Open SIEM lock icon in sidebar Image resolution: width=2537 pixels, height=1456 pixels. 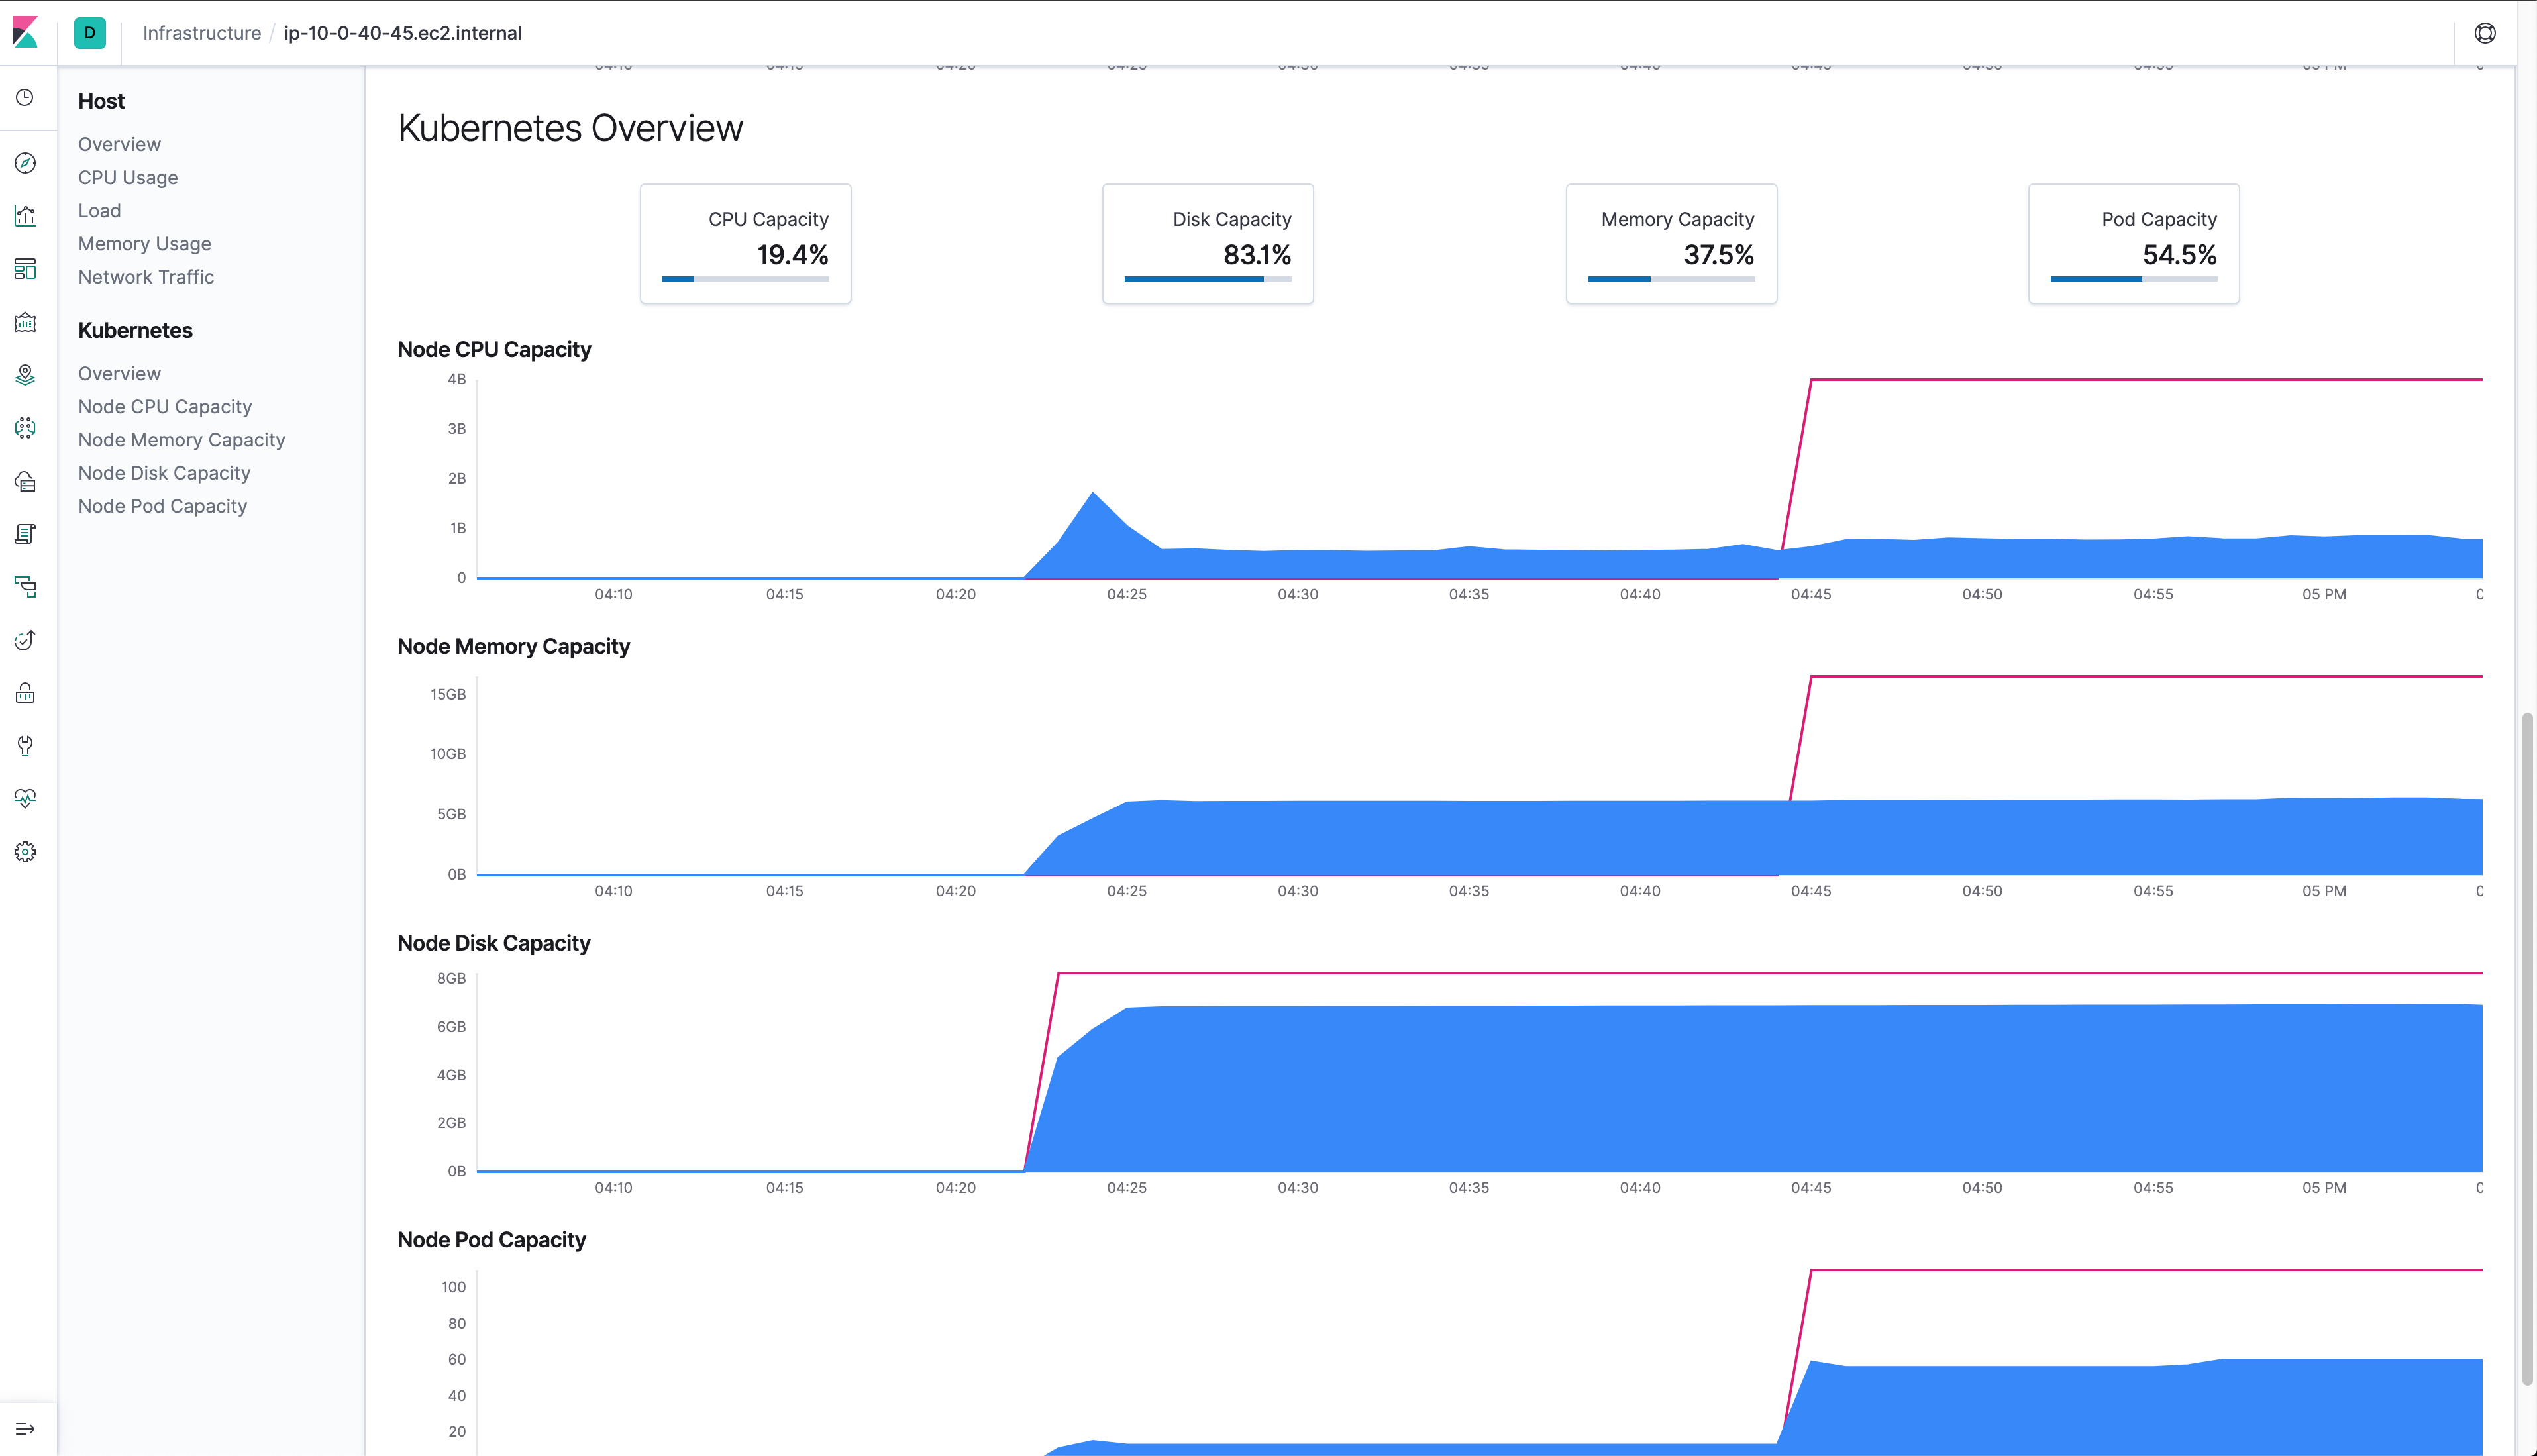[26, 693]
